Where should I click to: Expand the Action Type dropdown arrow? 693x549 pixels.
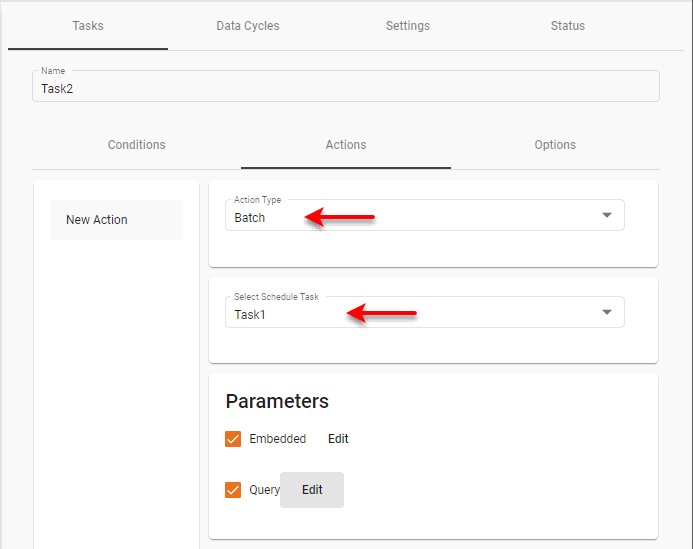(606, 216)
